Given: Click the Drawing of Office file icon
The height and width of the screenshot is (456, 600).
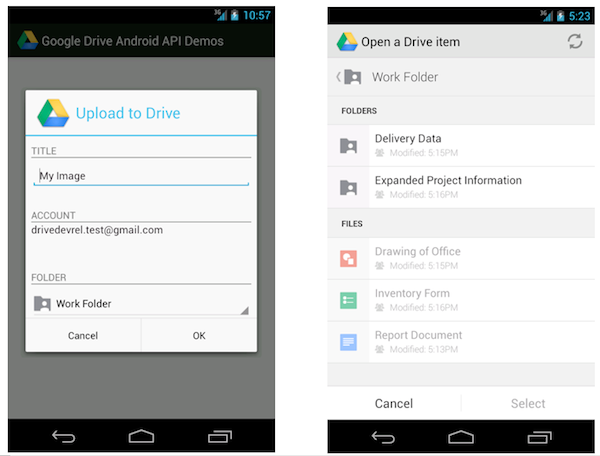Looking at the screenshot, I should pyautogui.click(x=348, y=259).
